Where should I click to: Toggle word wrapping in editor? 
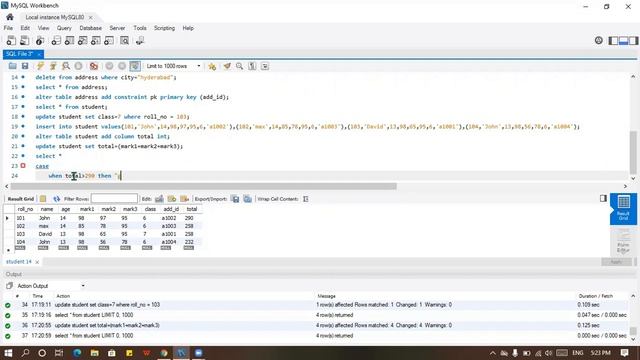pos(265,66)
